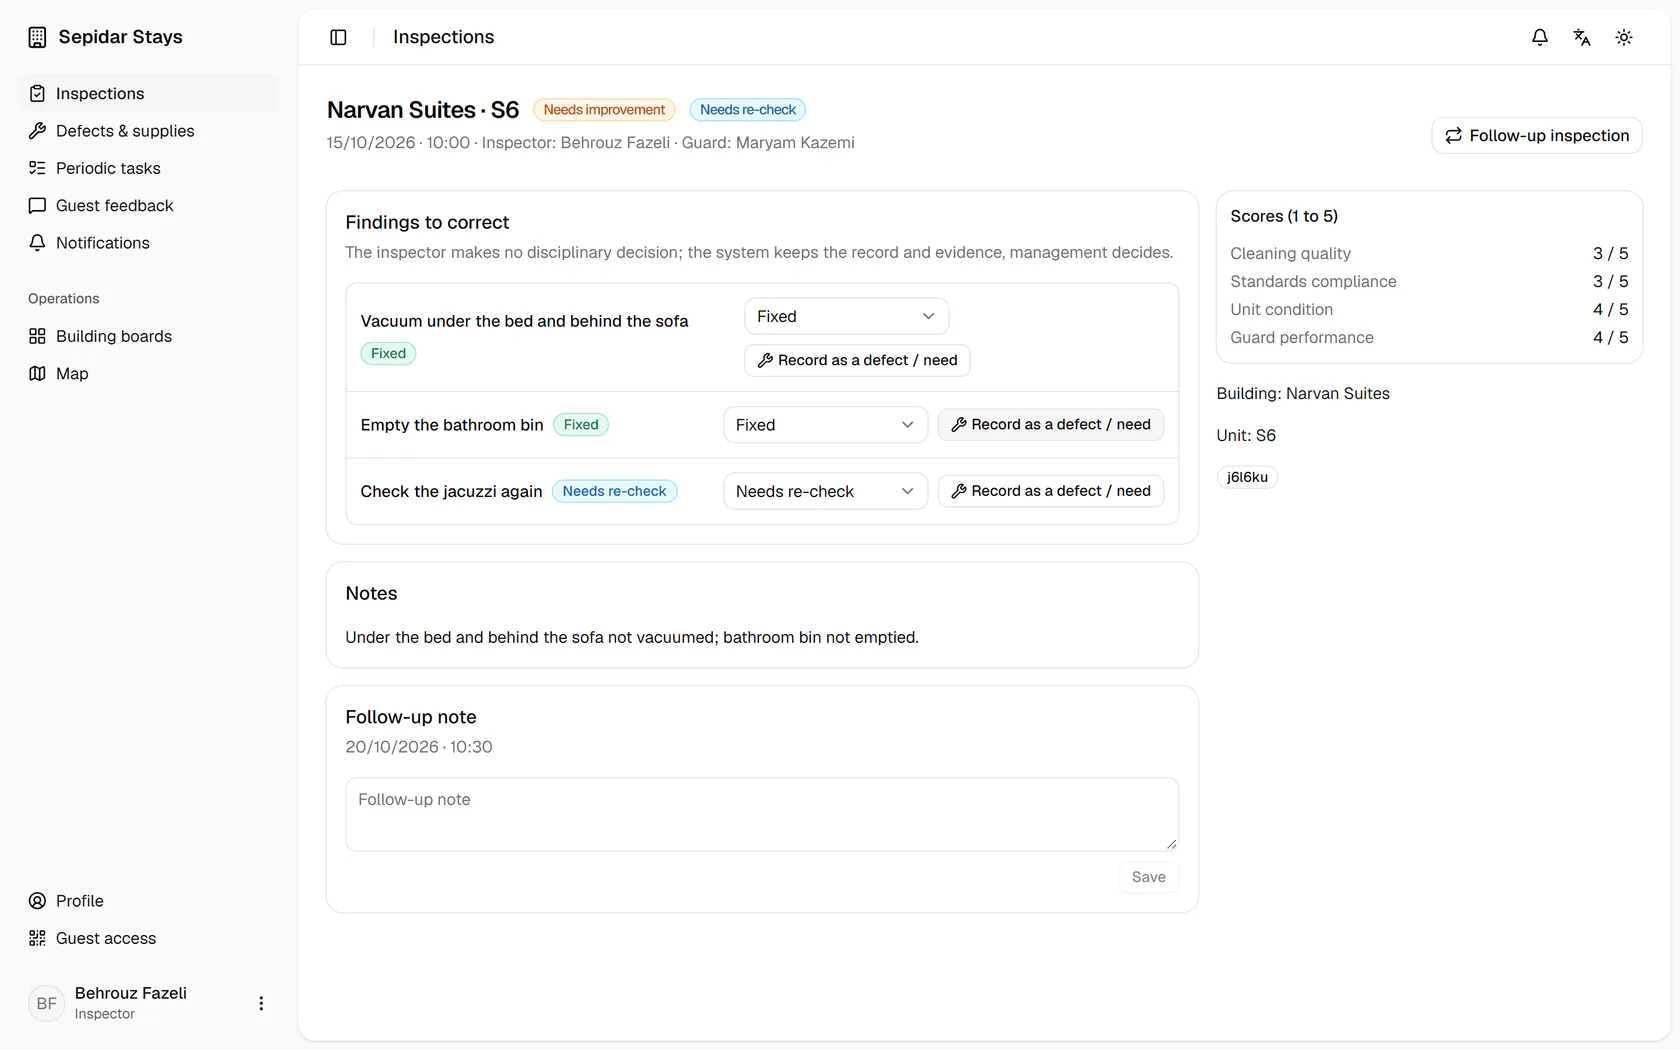Open Profile link in sidebar
Image resolution: width=1680 pixels, height=1050 pixels.
pyautogui.click(x=148, y=901)
